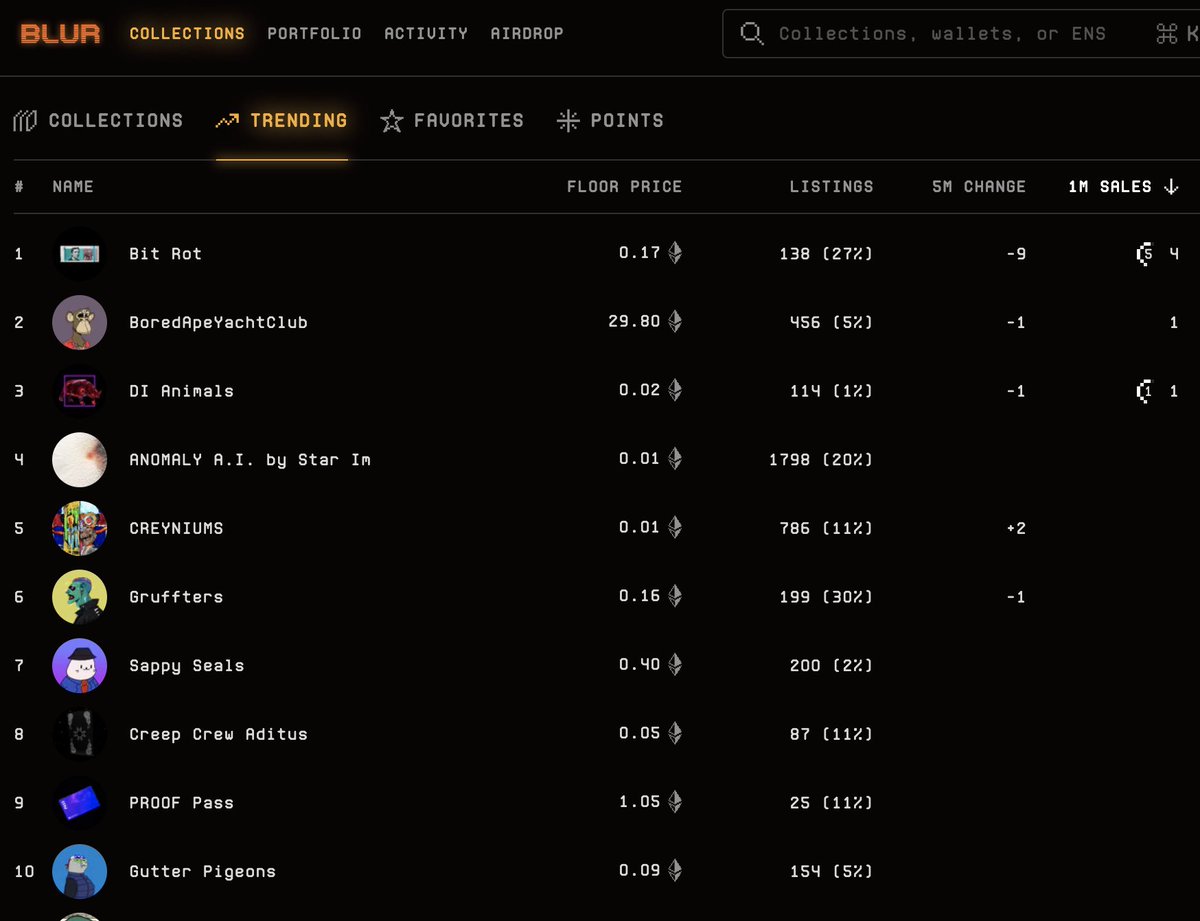
Task: Click the 138 (27%) listings value
Action: (826, 254)
